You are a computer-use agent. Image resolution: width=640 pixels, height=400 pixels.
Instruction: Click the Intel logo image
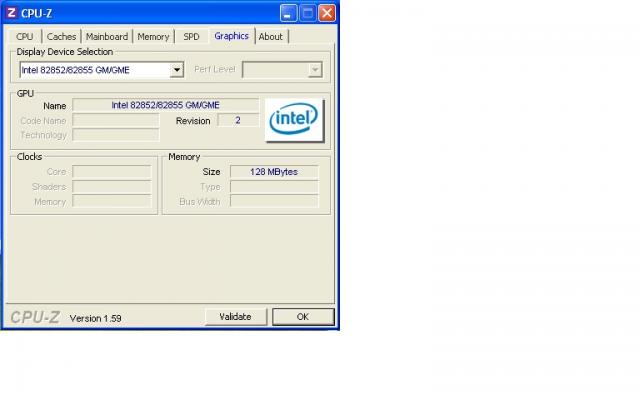293,120
